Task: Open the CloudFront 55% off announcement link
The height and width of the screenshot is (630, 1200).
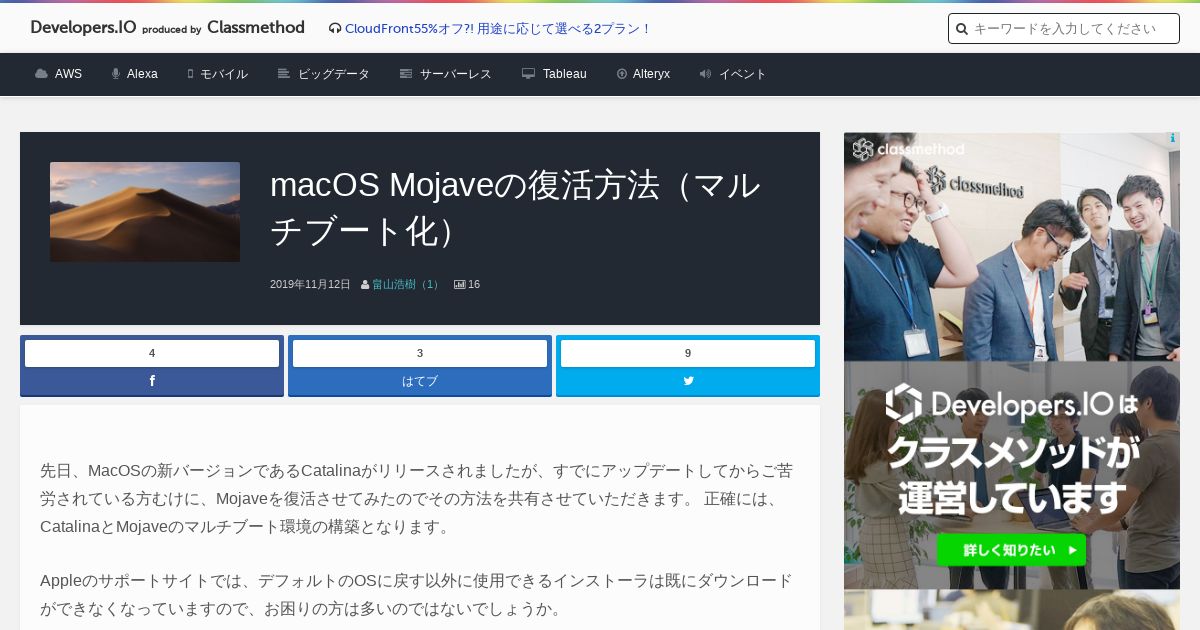Action: pos(497,29)
